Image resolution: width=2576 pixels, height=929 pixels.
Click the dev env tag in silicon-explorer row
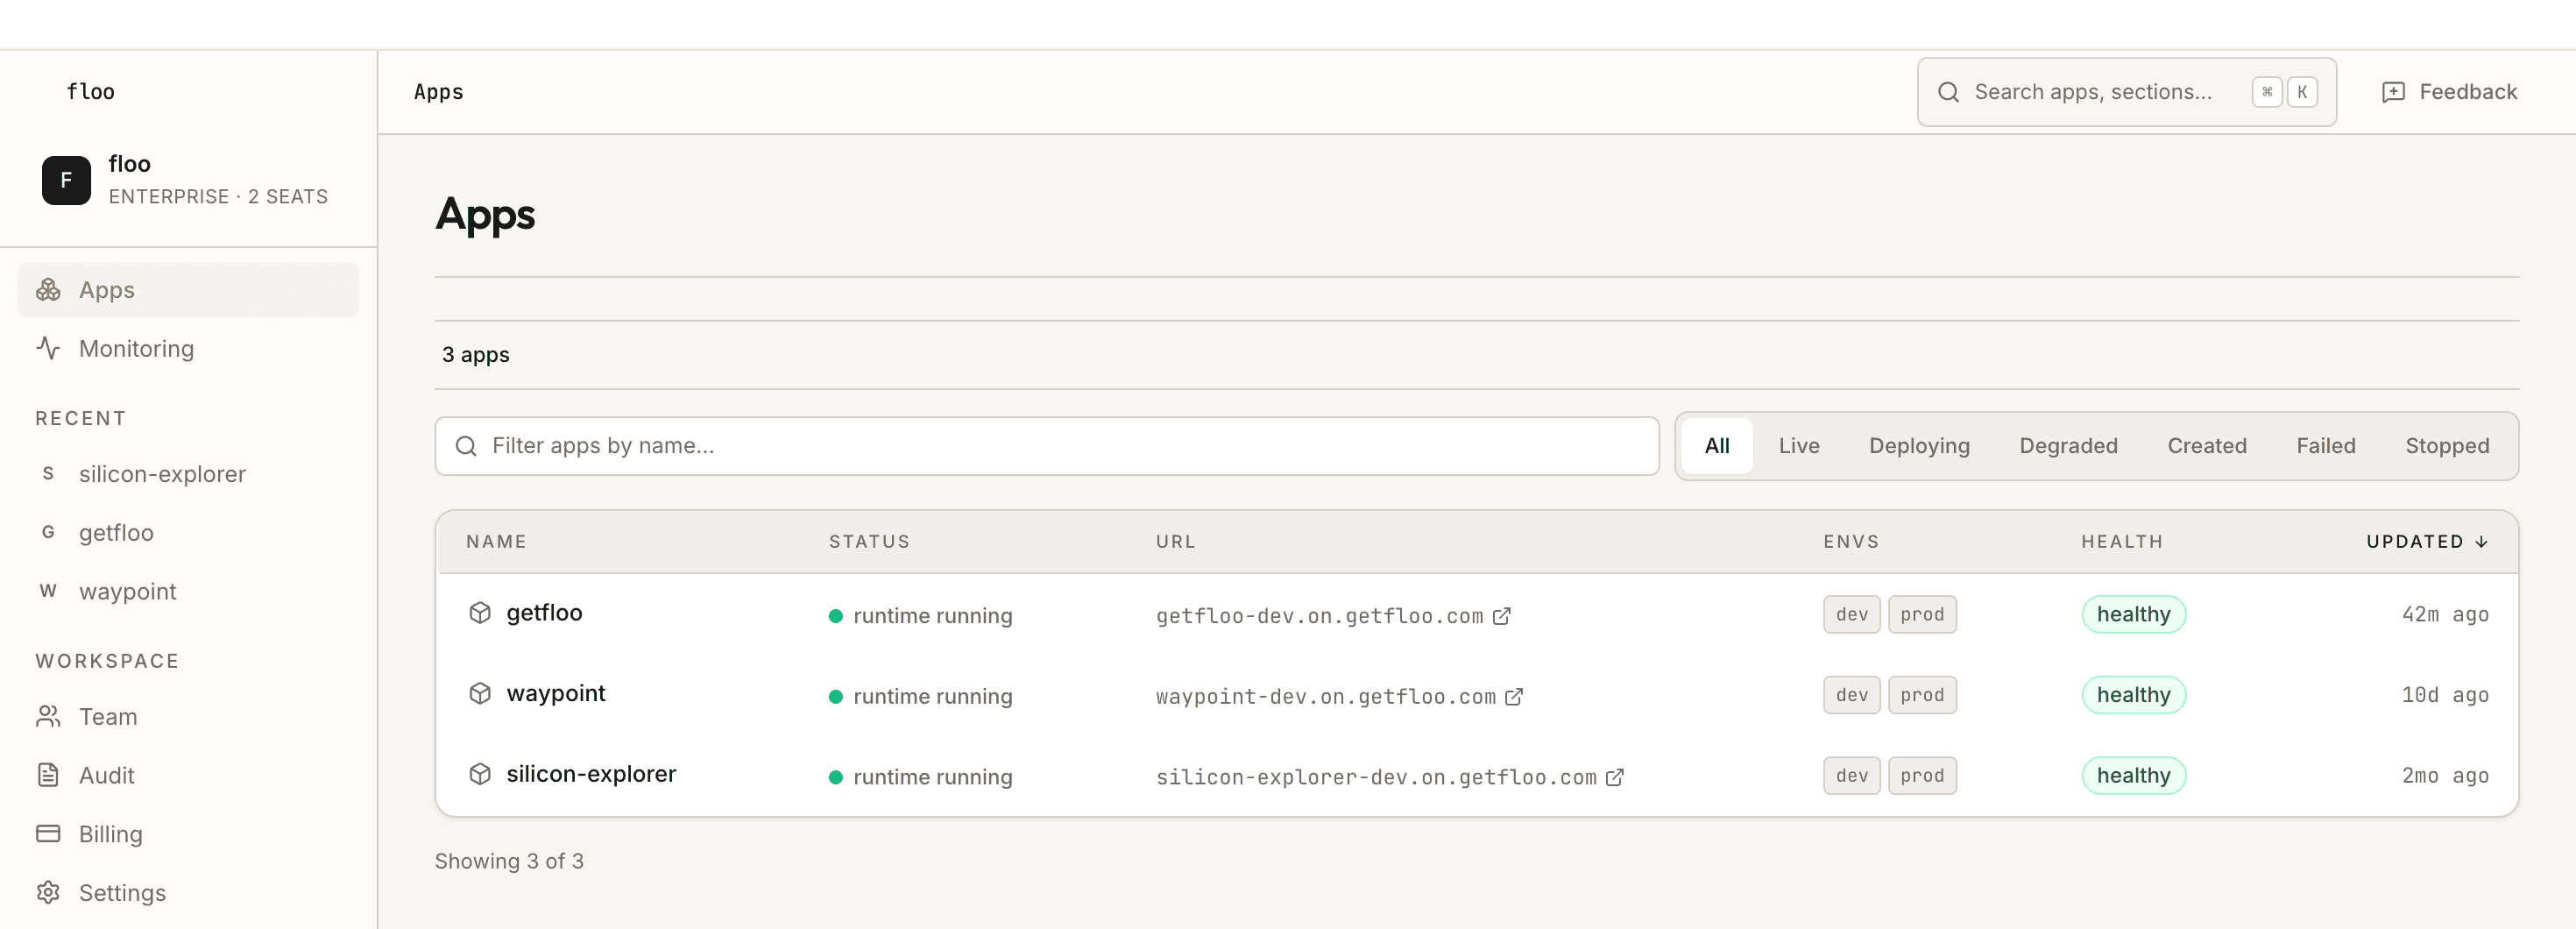1851,776
